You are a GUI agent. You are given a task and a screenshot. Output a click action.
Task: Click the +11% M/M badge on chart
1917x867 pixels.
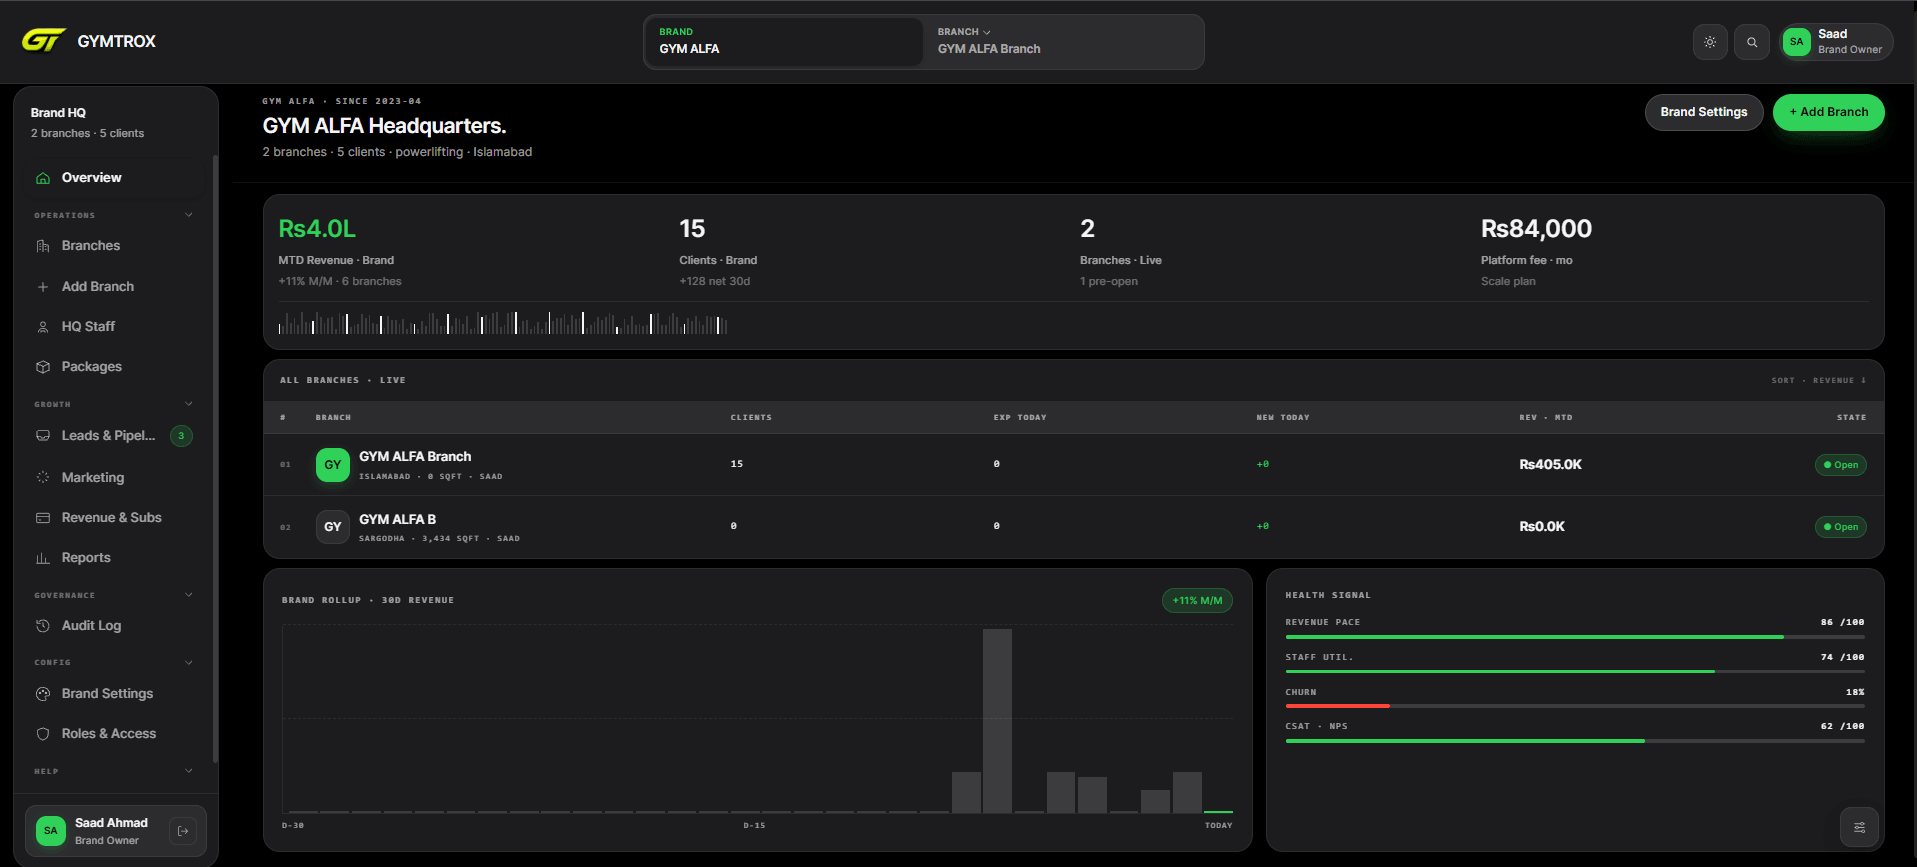click(1197, 601)
